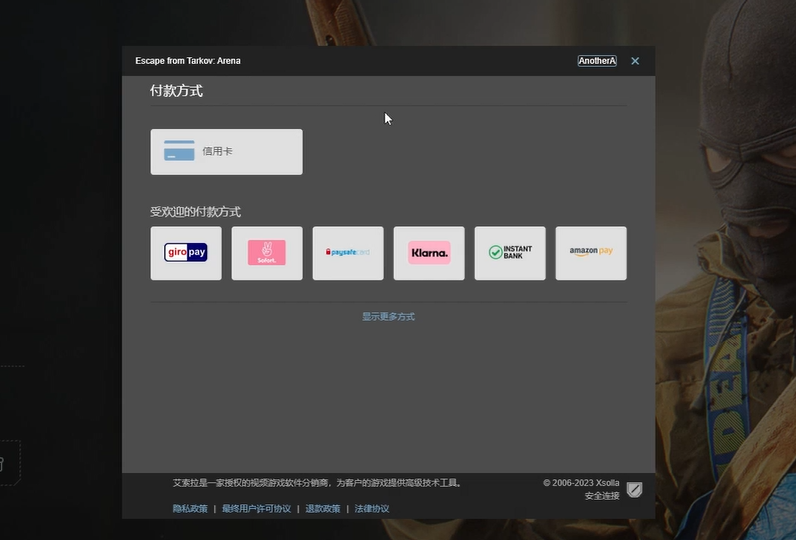The image size is (796, 540).
Task: Choose the credit card payment option
Action: 226,152
